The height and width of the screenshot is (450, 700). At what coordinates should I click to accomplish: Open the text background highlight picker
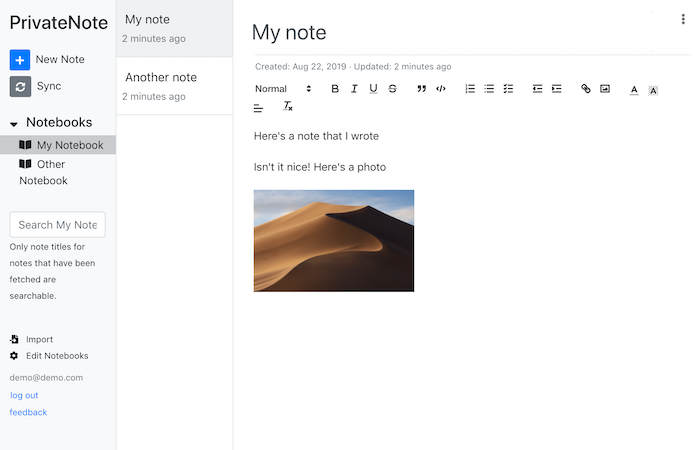653,91
